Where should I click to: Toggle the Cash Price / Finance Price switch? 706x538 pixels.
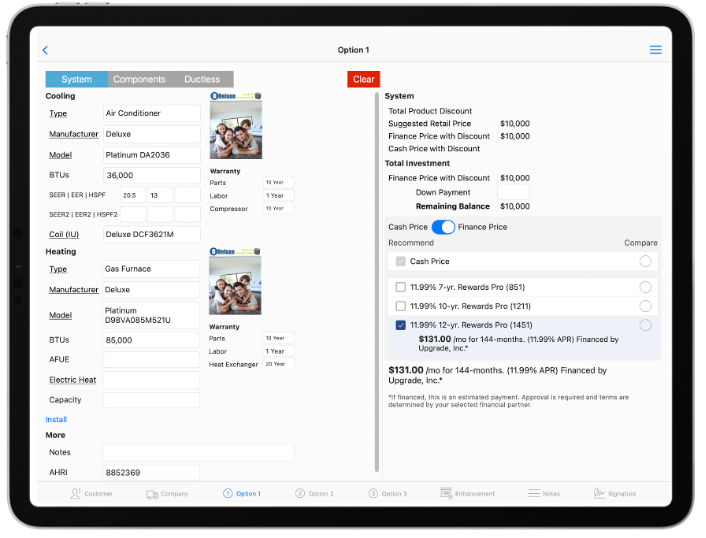[x=443, y=227]
